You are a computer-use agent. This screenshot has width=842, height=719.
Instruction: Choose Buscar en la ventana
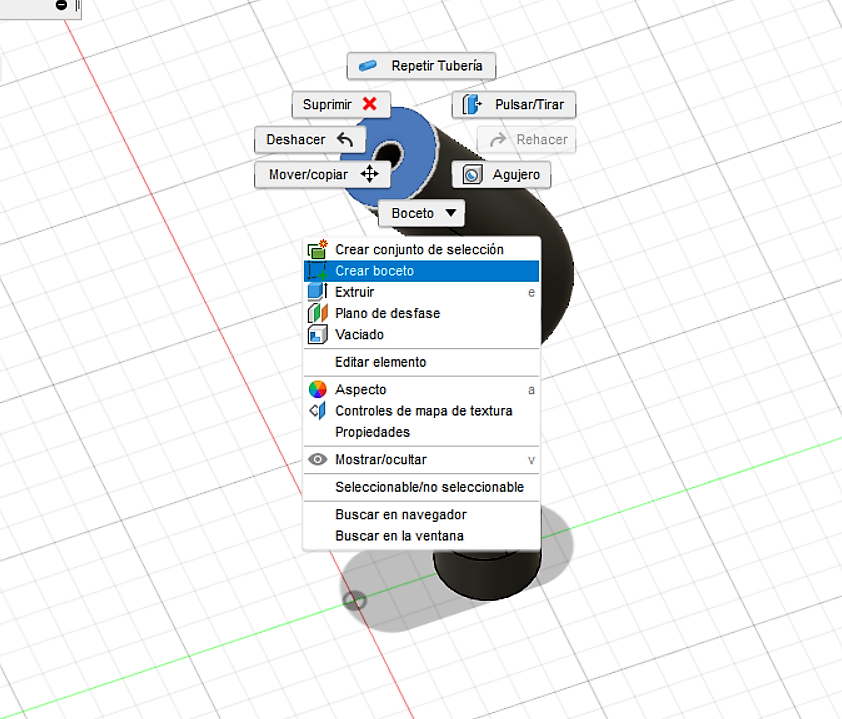[422, 536]
